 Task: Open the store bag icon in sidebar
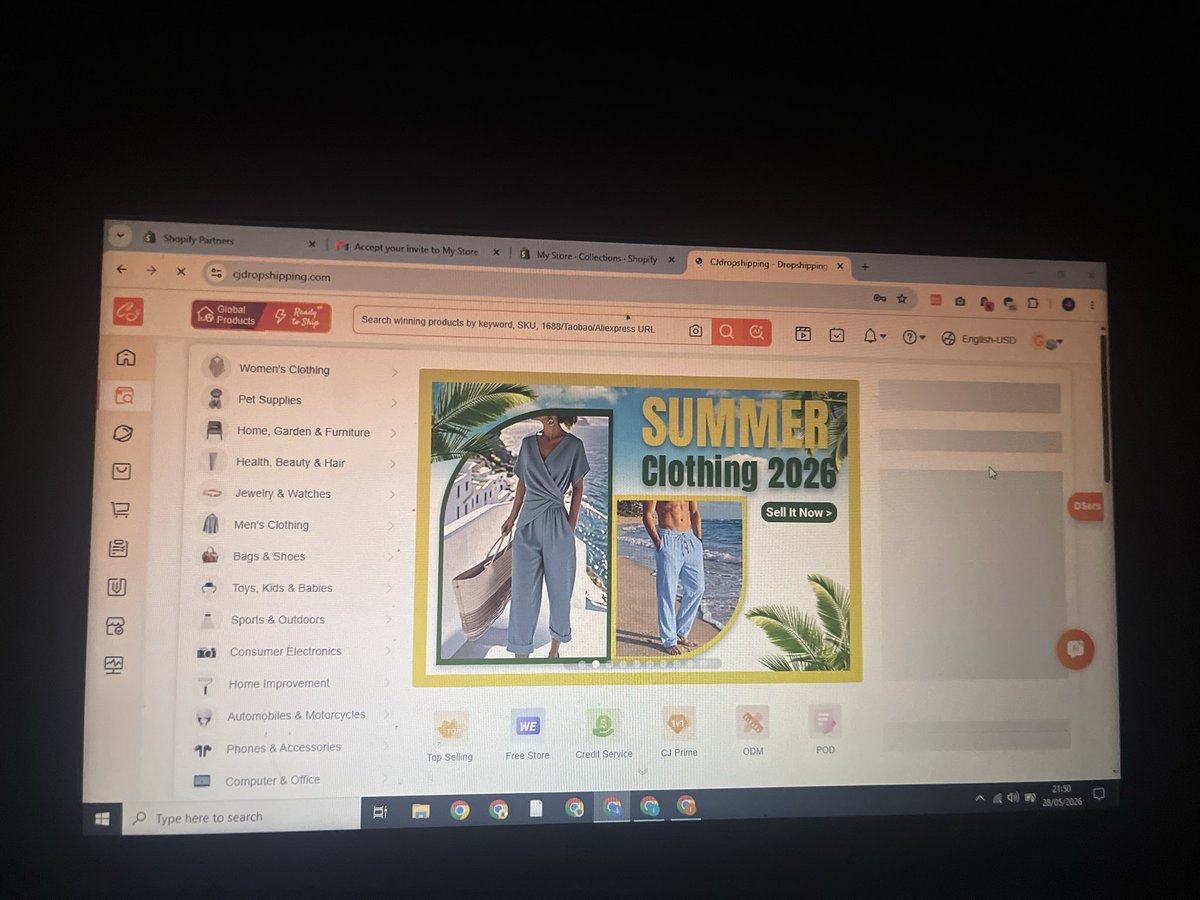pyautogui.click(x=121, y=471)
